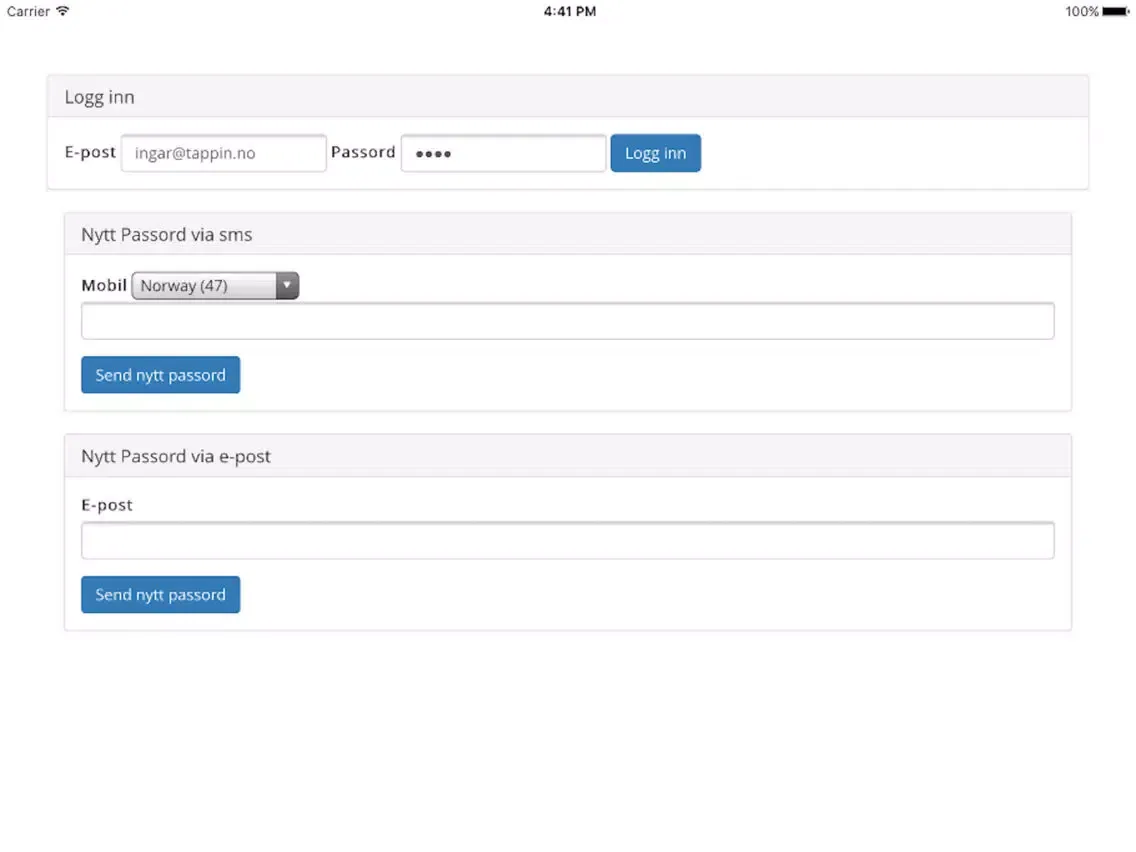
Task: Tap the Carrier text in status bar
Action: tap(28, 11)
